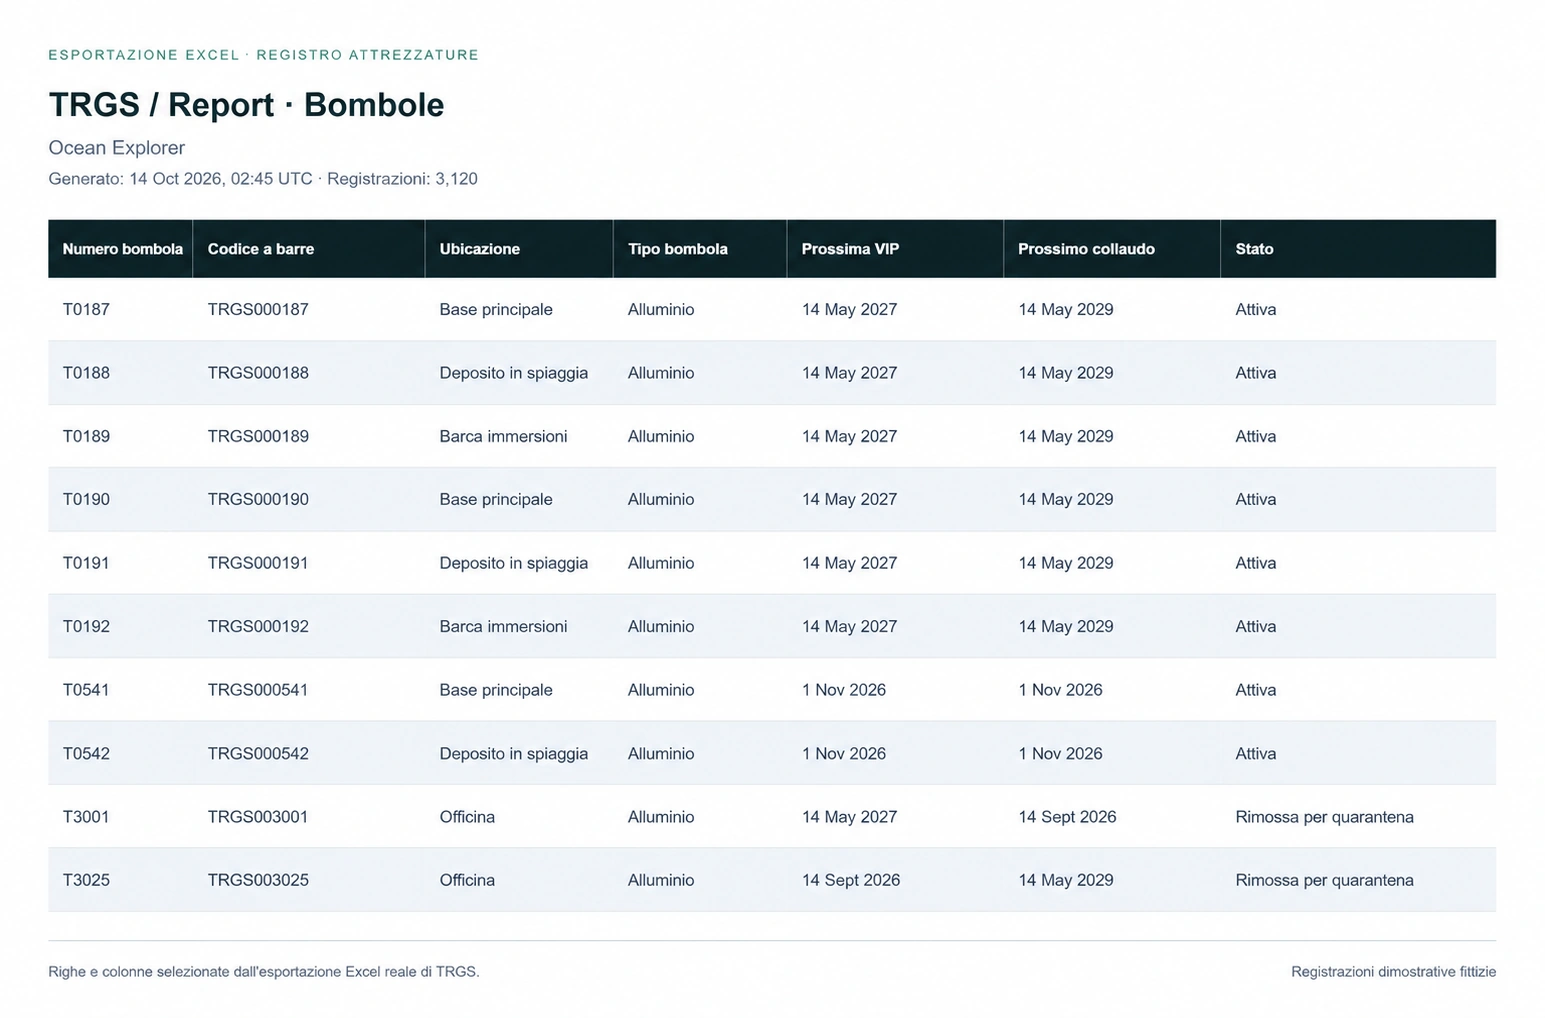1545x1018 pixels.
Task: Click the TRGS / Report · Bombole title
Action: coord(246,105)
